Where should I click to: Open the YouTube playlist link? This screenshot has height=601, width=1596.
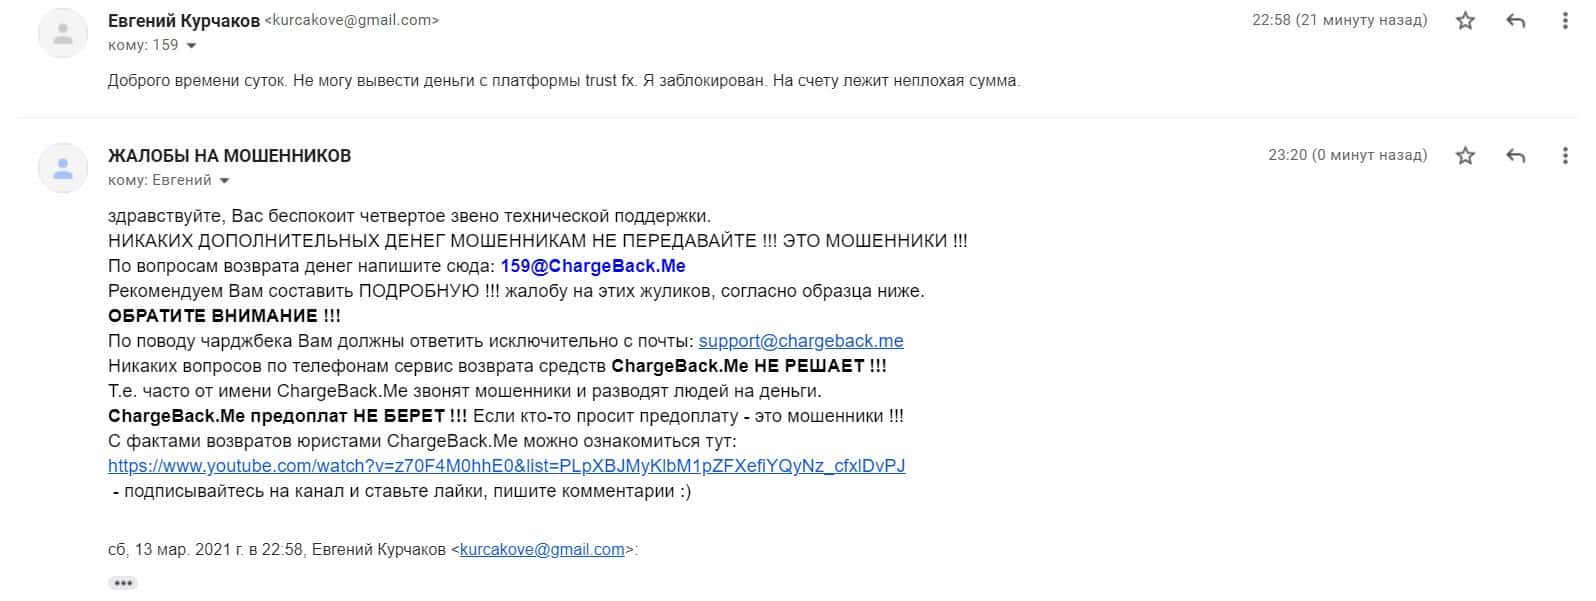[x=506, y=466]
